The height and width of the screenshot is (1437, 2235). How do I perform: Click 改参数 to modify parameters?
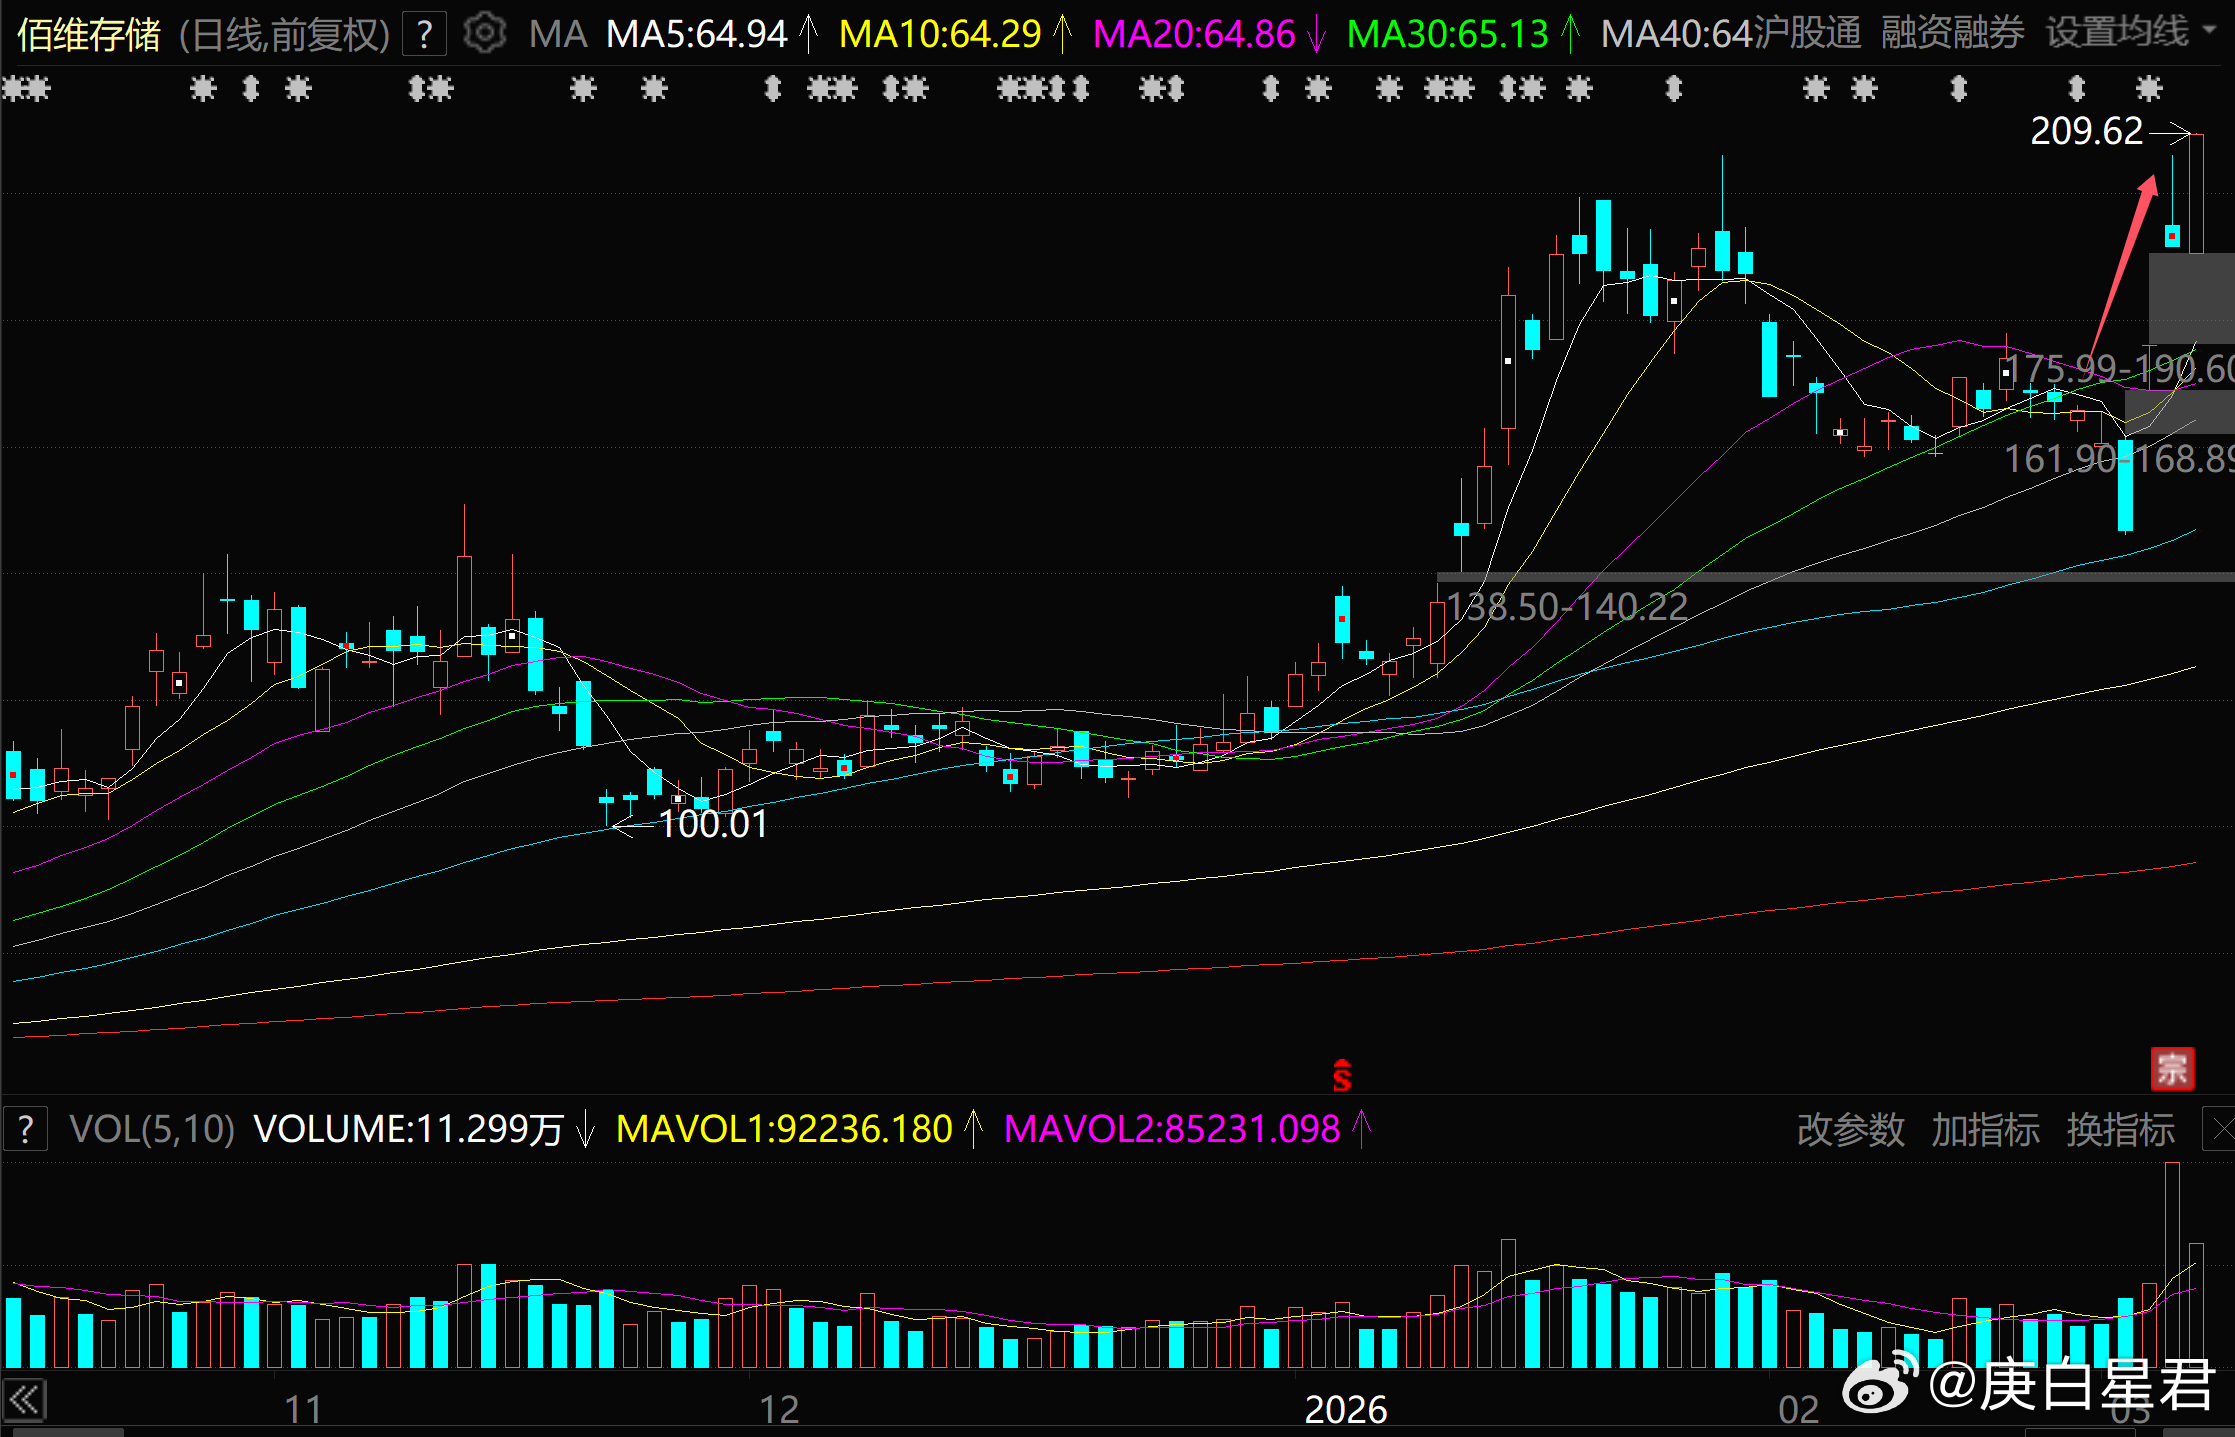1850,1130
